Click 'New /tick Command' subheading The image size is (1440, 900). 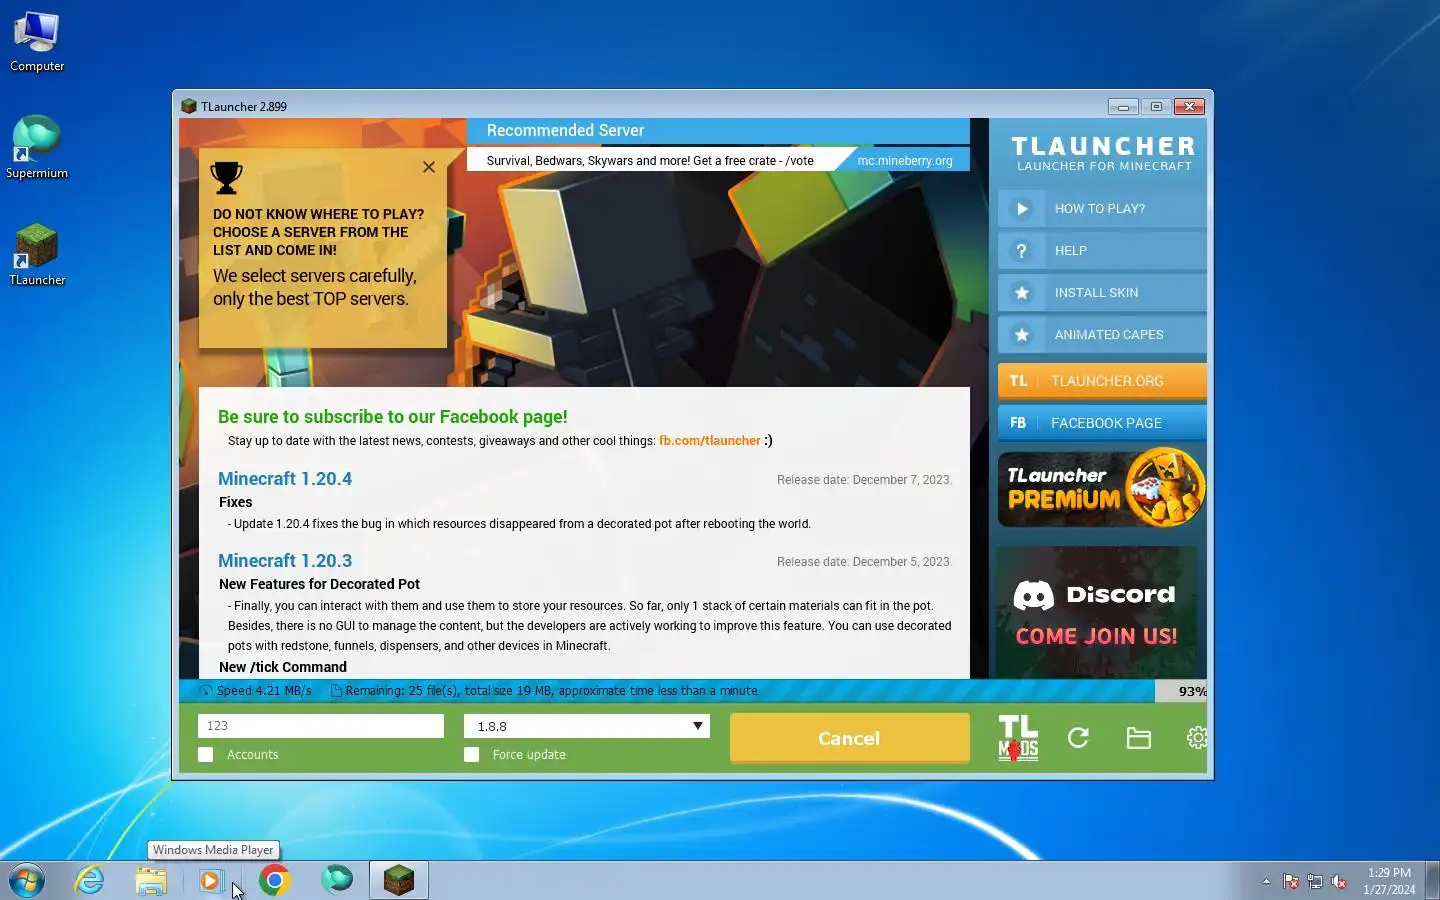[283, 667]
